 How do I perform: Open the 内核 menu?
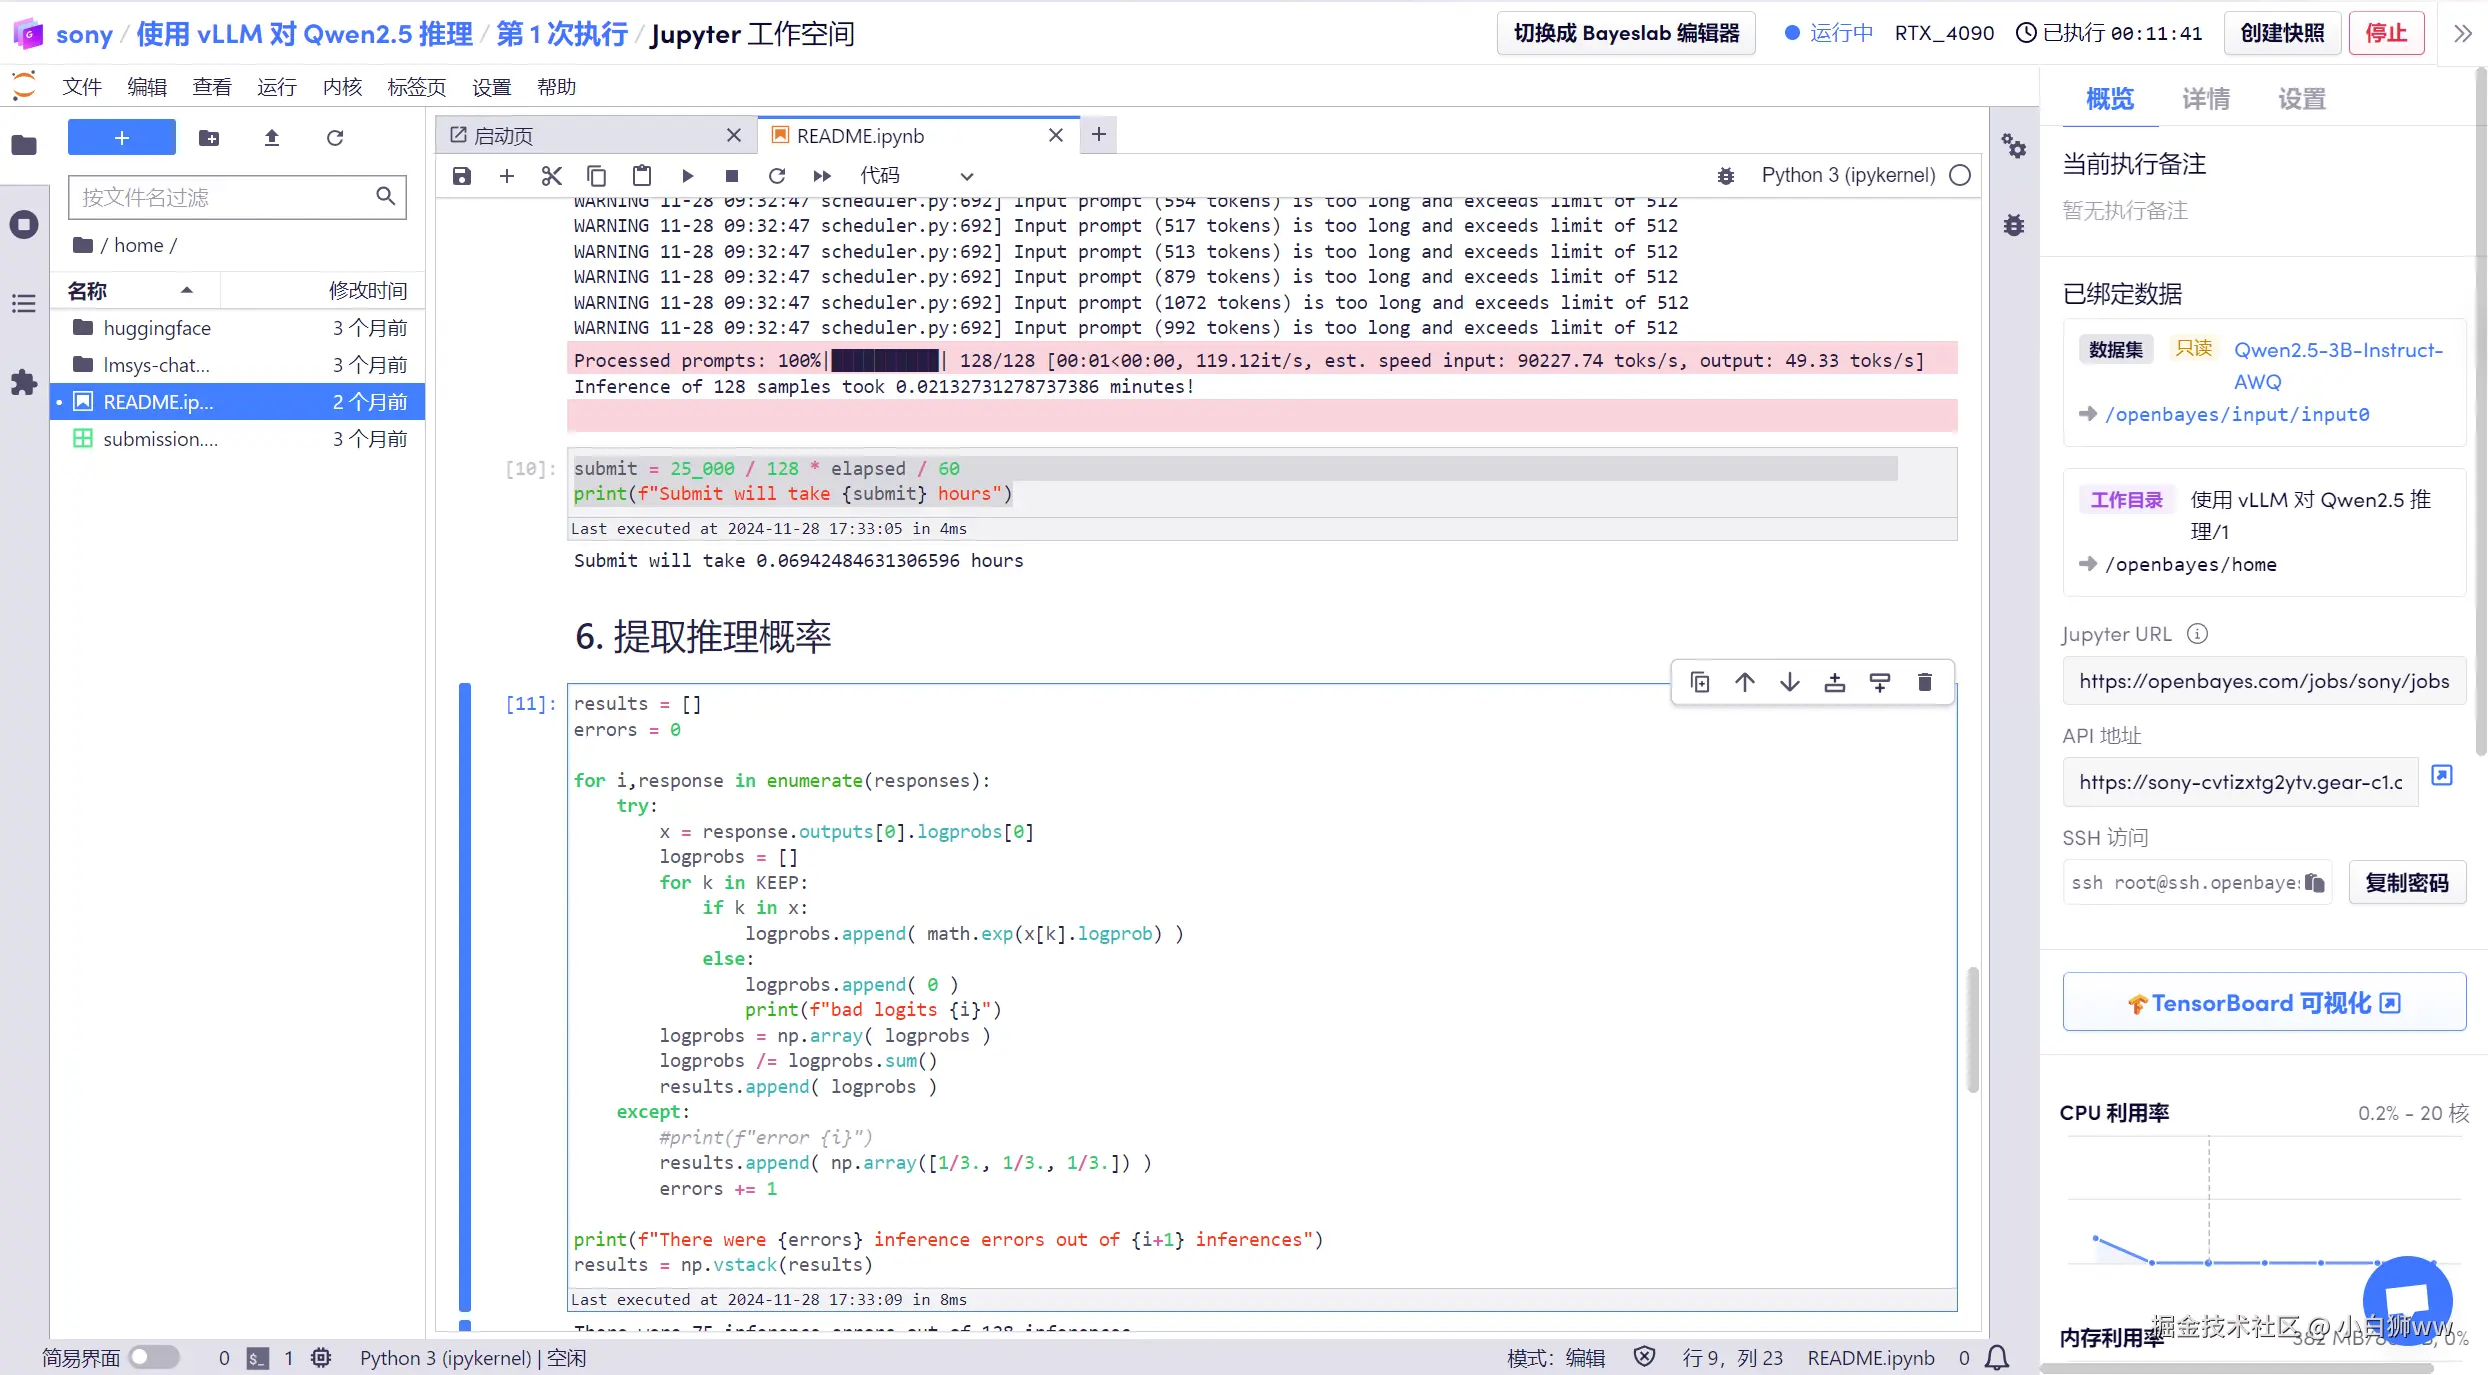342,87
